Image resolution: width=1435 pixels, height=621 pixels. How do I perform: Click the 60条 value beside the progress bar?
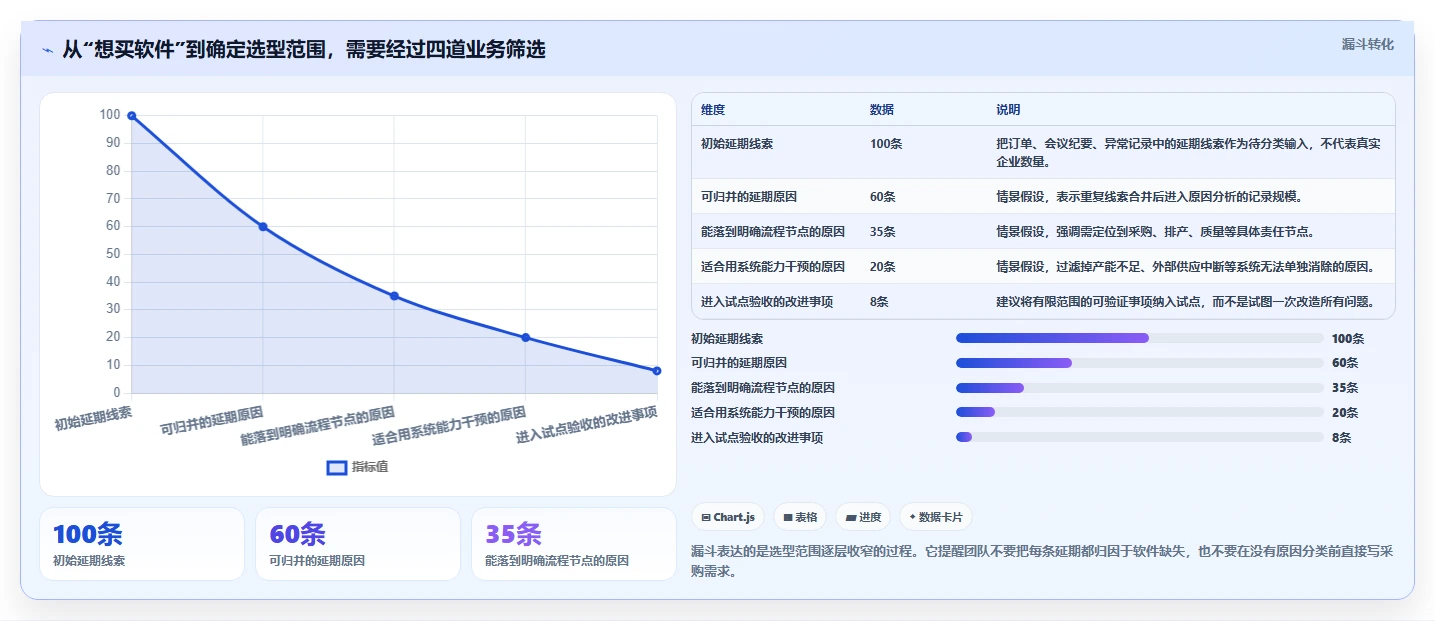click(1345, 363)
